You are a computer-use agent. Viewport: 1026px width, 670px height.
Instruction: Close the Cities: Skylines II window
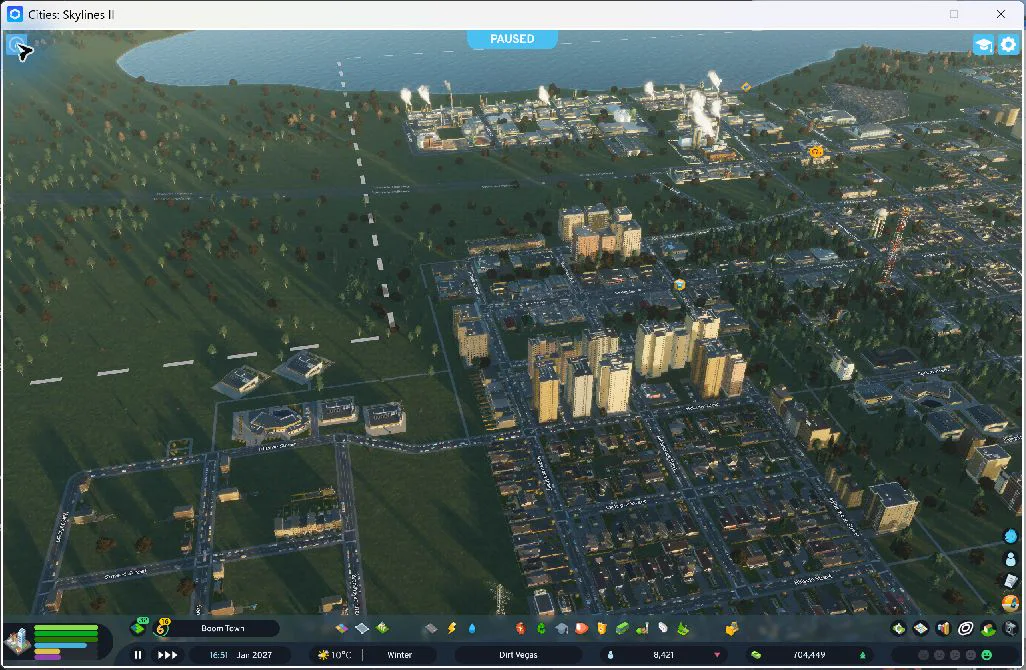[x=1000, y=14]
